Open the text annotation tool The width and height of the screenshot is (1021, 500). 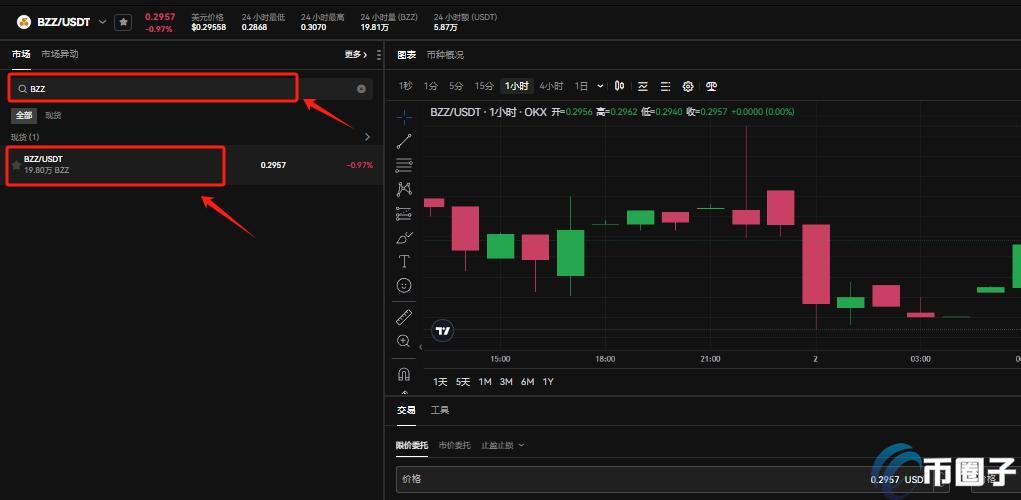[404, 261]
